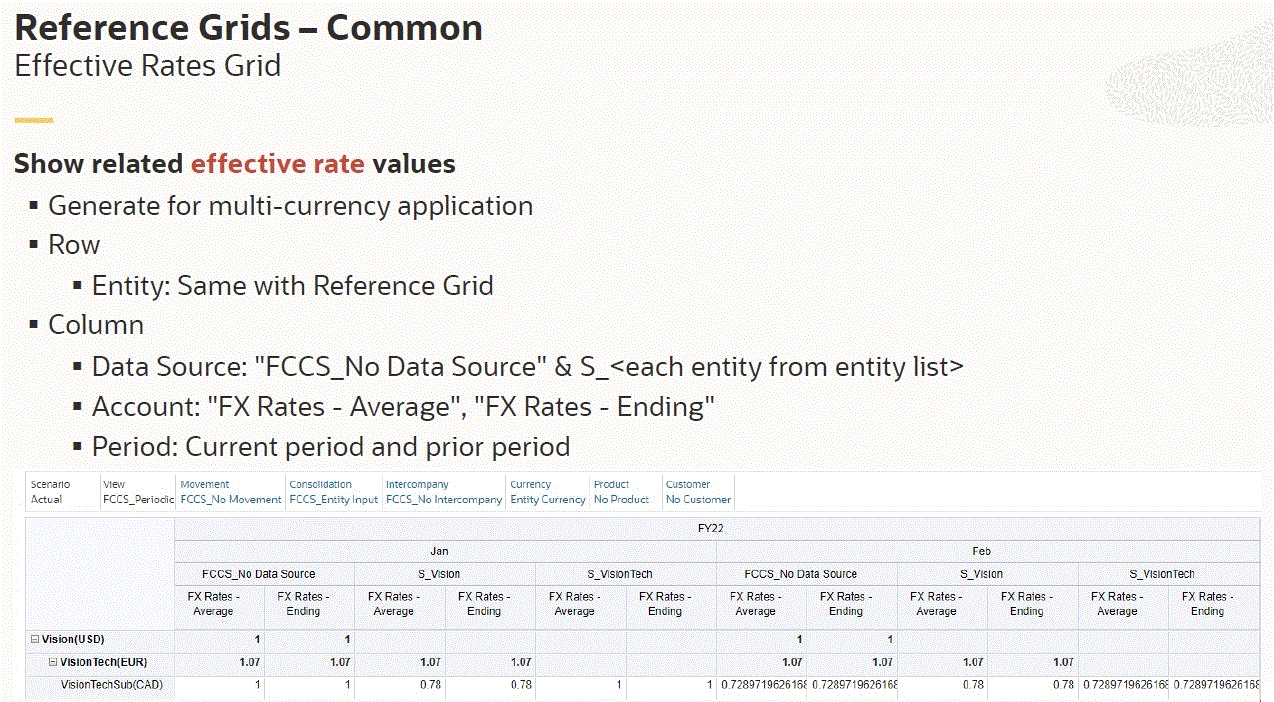Viewport: 1274px width, 702px height.
Task: Open the Customer member No Customer
Action: pos(699,499)
